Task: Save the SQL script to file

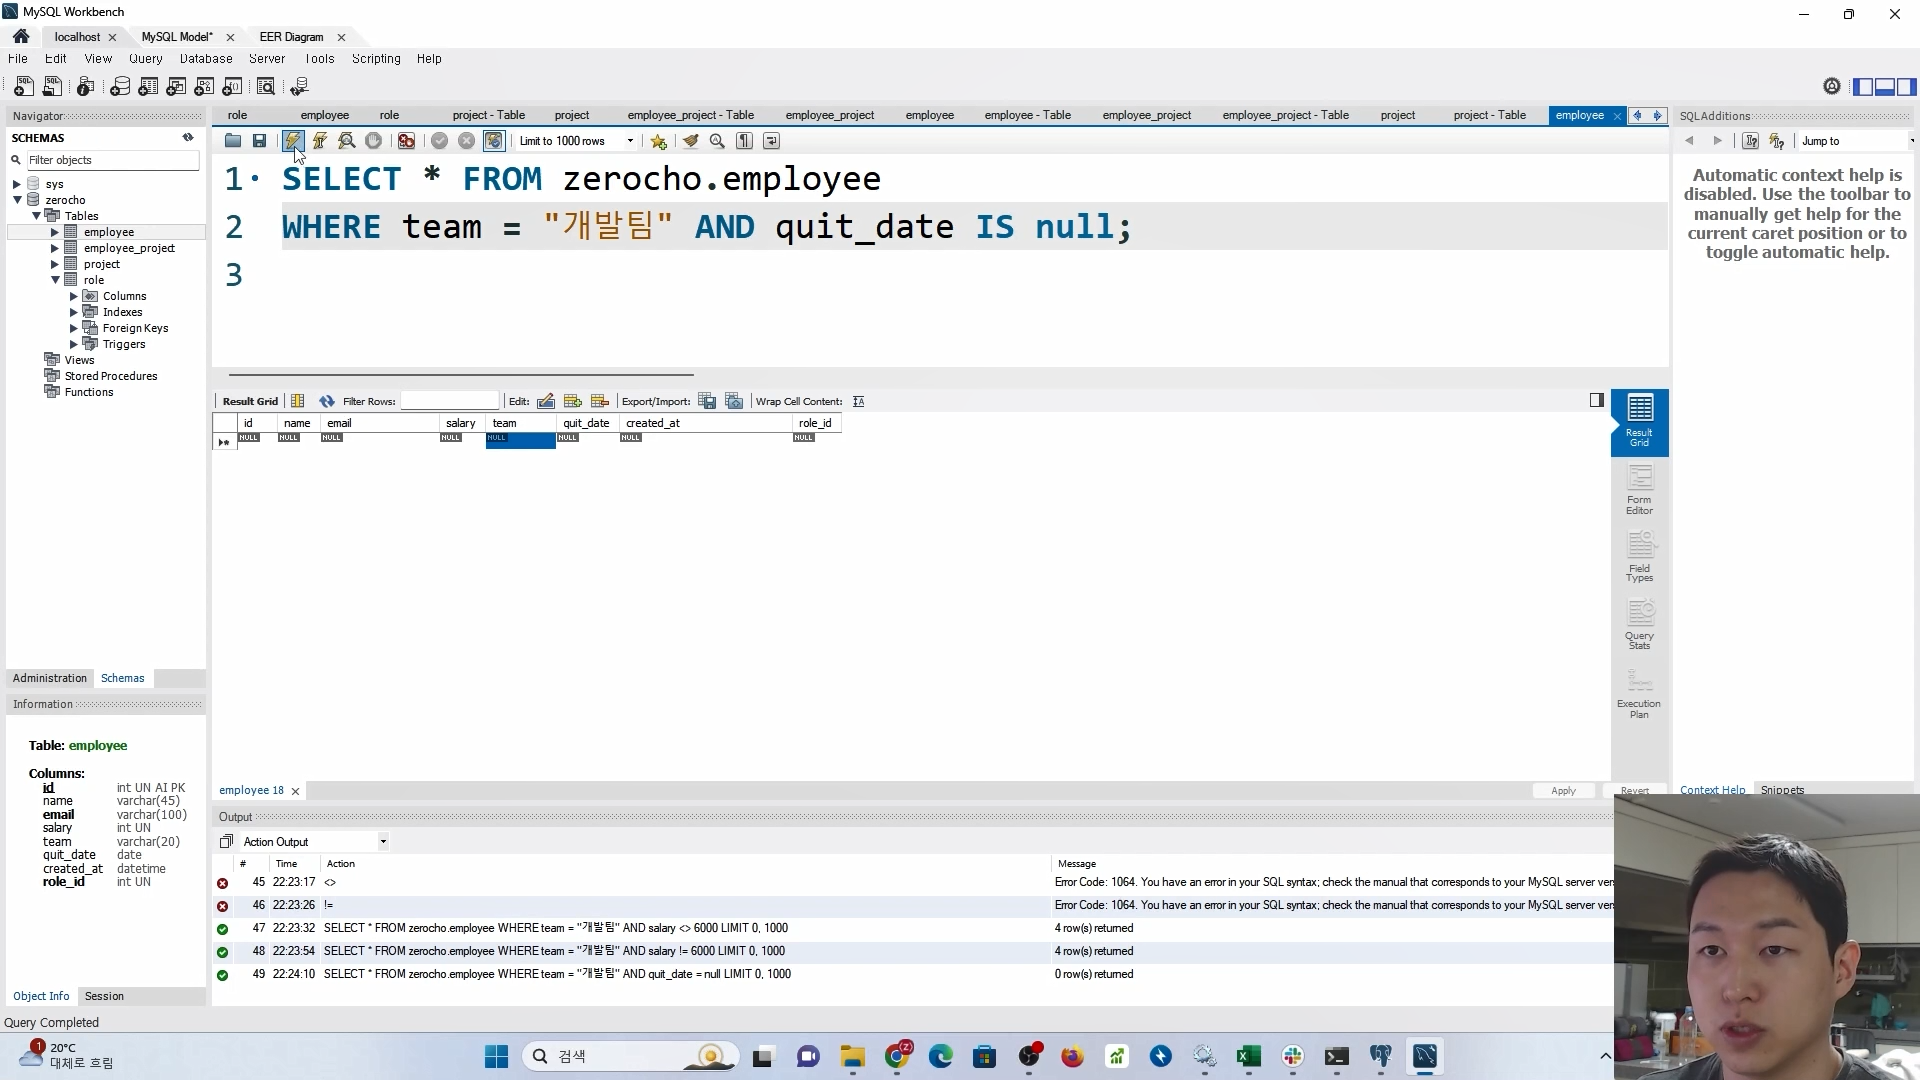Action: (x=260, y=141)
